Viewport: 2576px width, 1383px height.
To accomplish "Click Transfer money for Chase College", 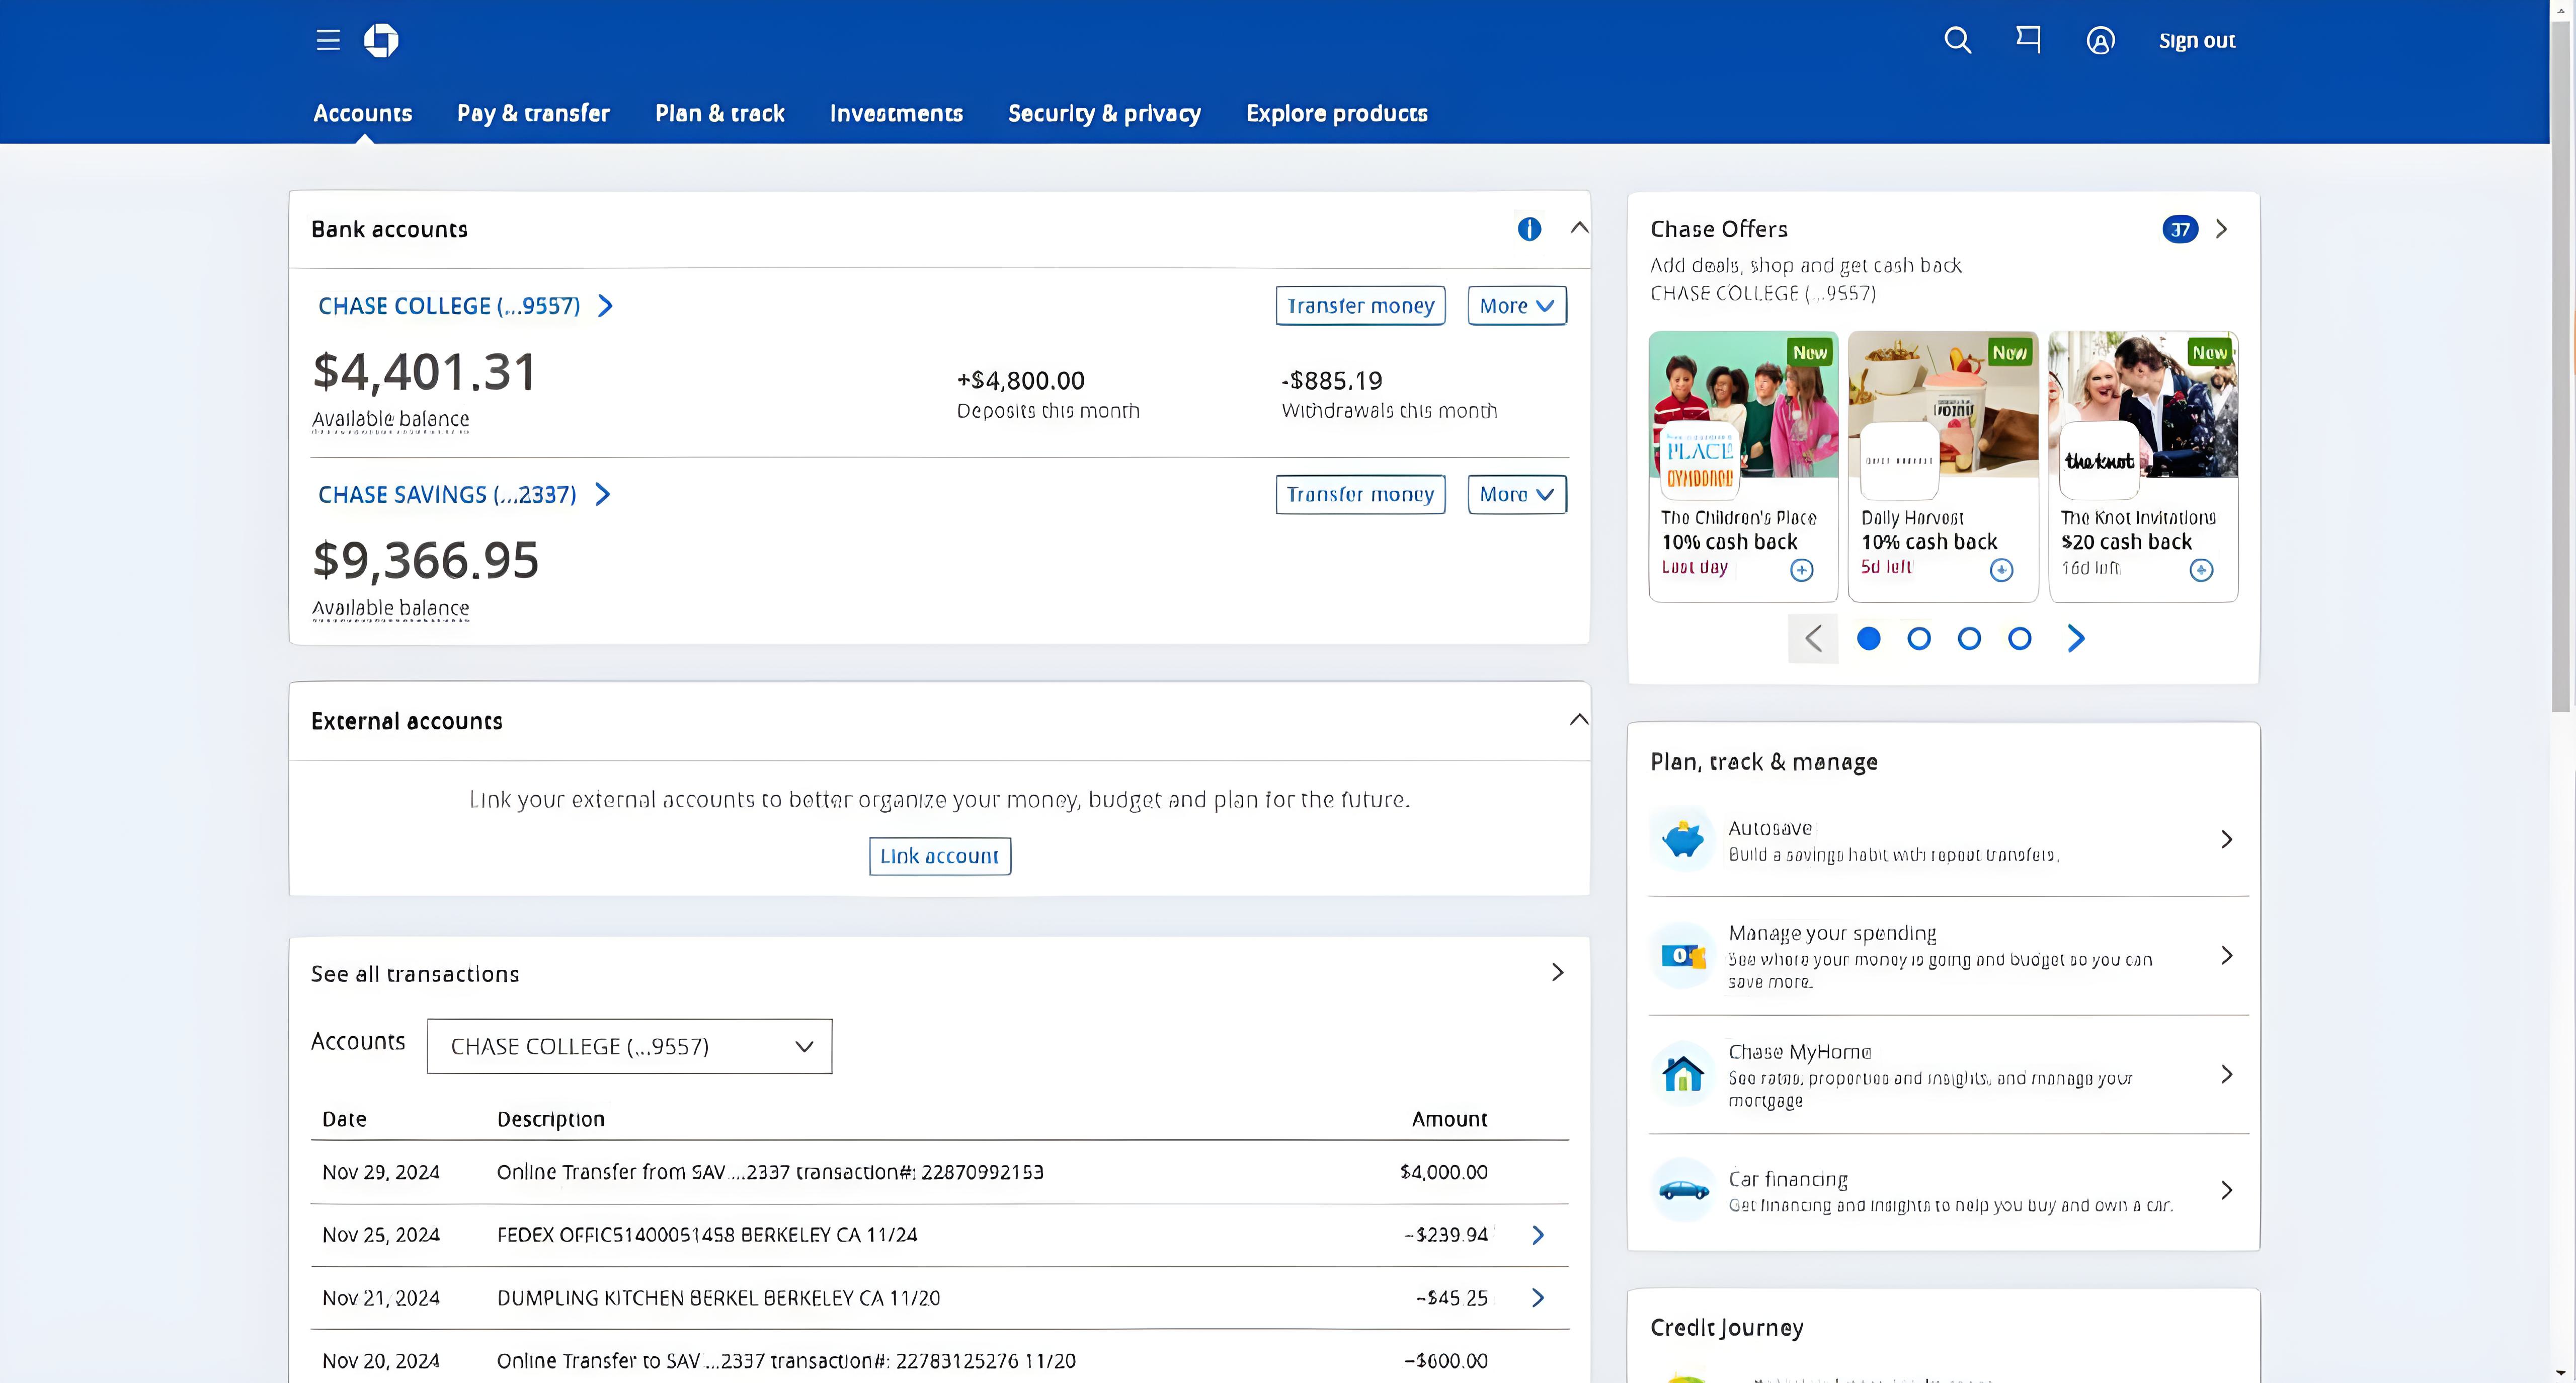I will click(1360, 306).
